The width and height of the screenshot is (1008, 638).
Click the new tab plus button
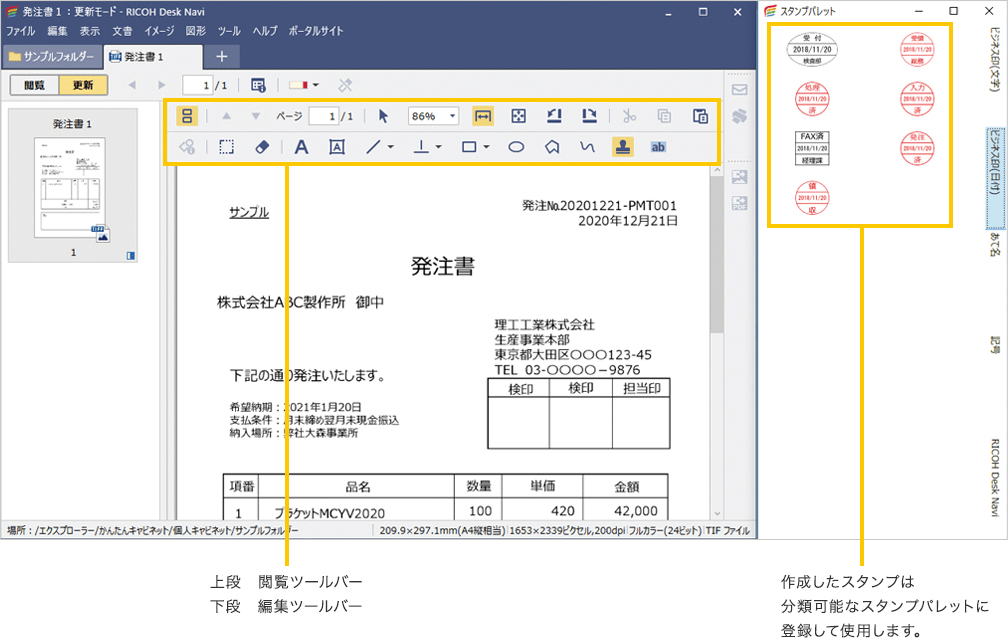(x=222, y=56)
